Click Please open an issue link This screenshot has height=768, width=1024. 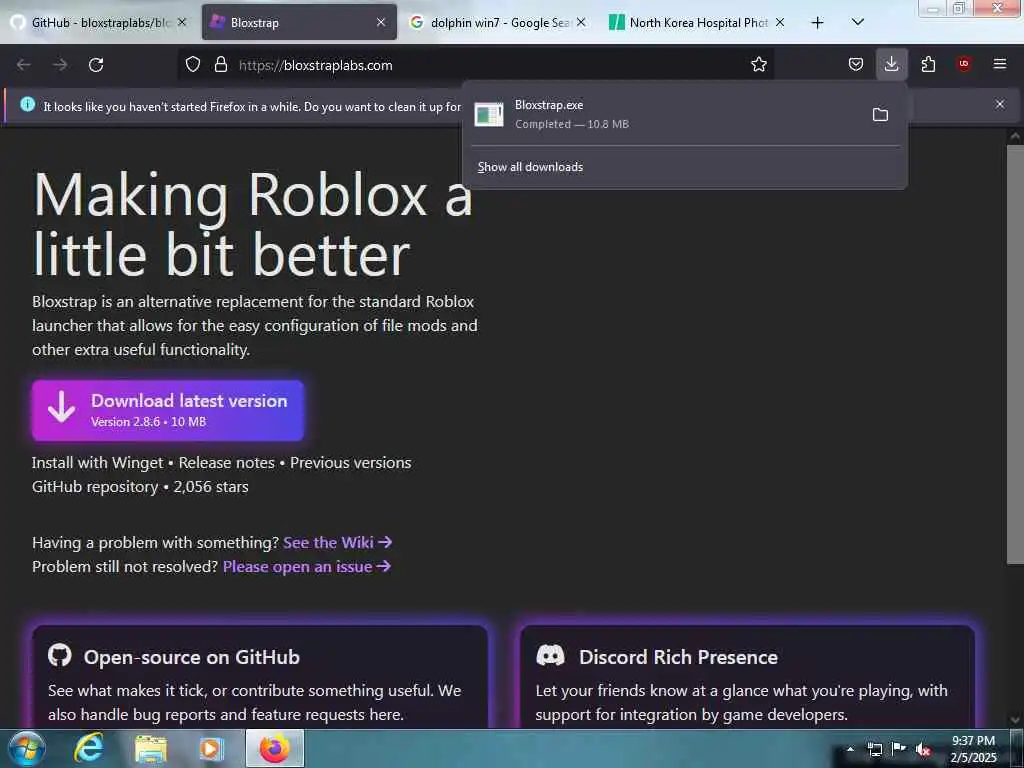pyautogui.click(x=307, y=566)
